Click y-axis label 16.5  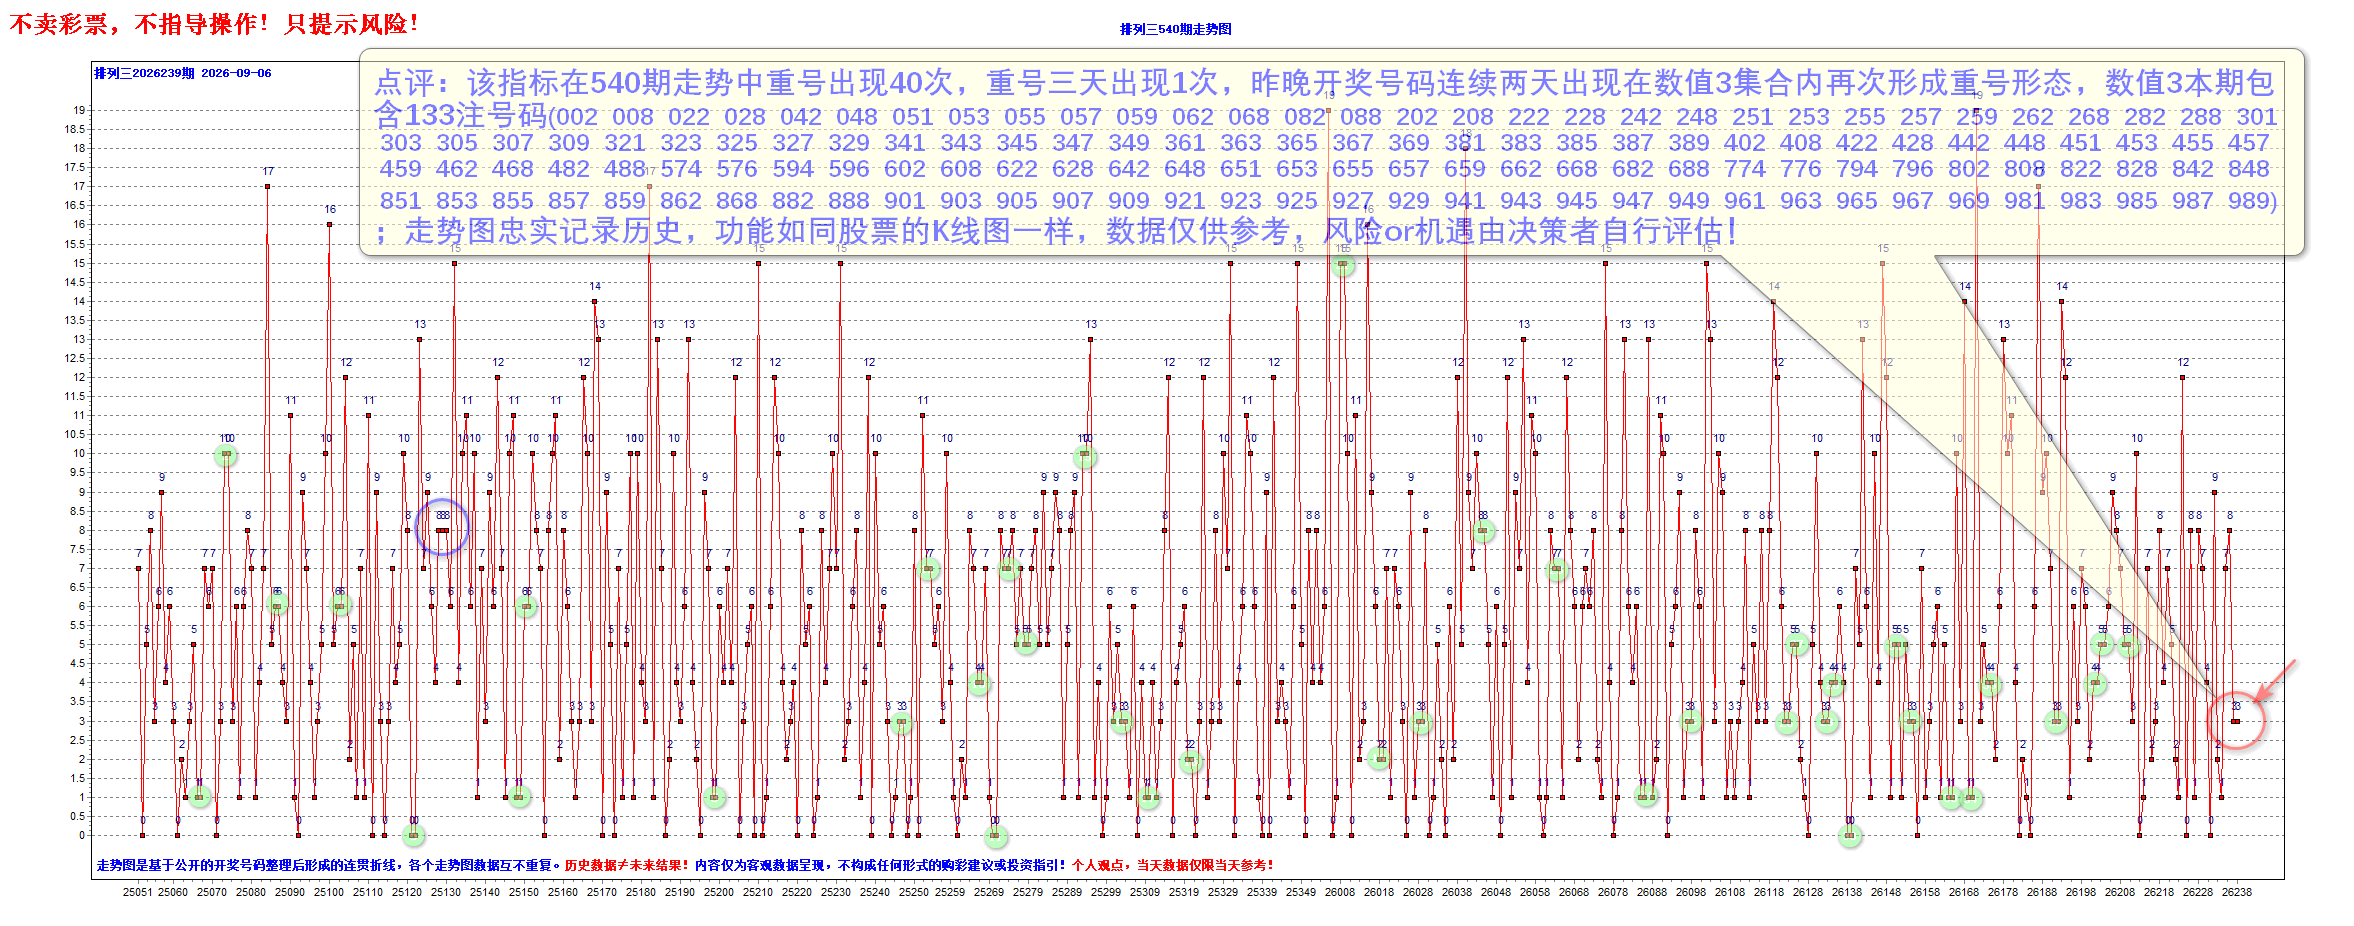pos(75,205)
